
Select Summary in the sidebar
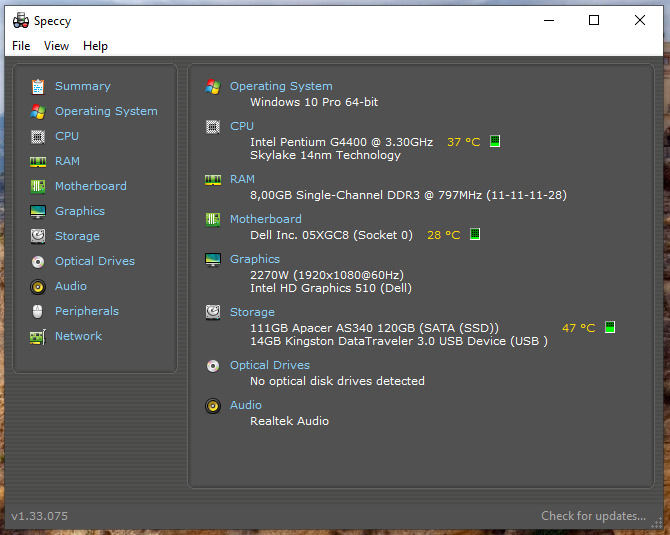pos(83,86)
